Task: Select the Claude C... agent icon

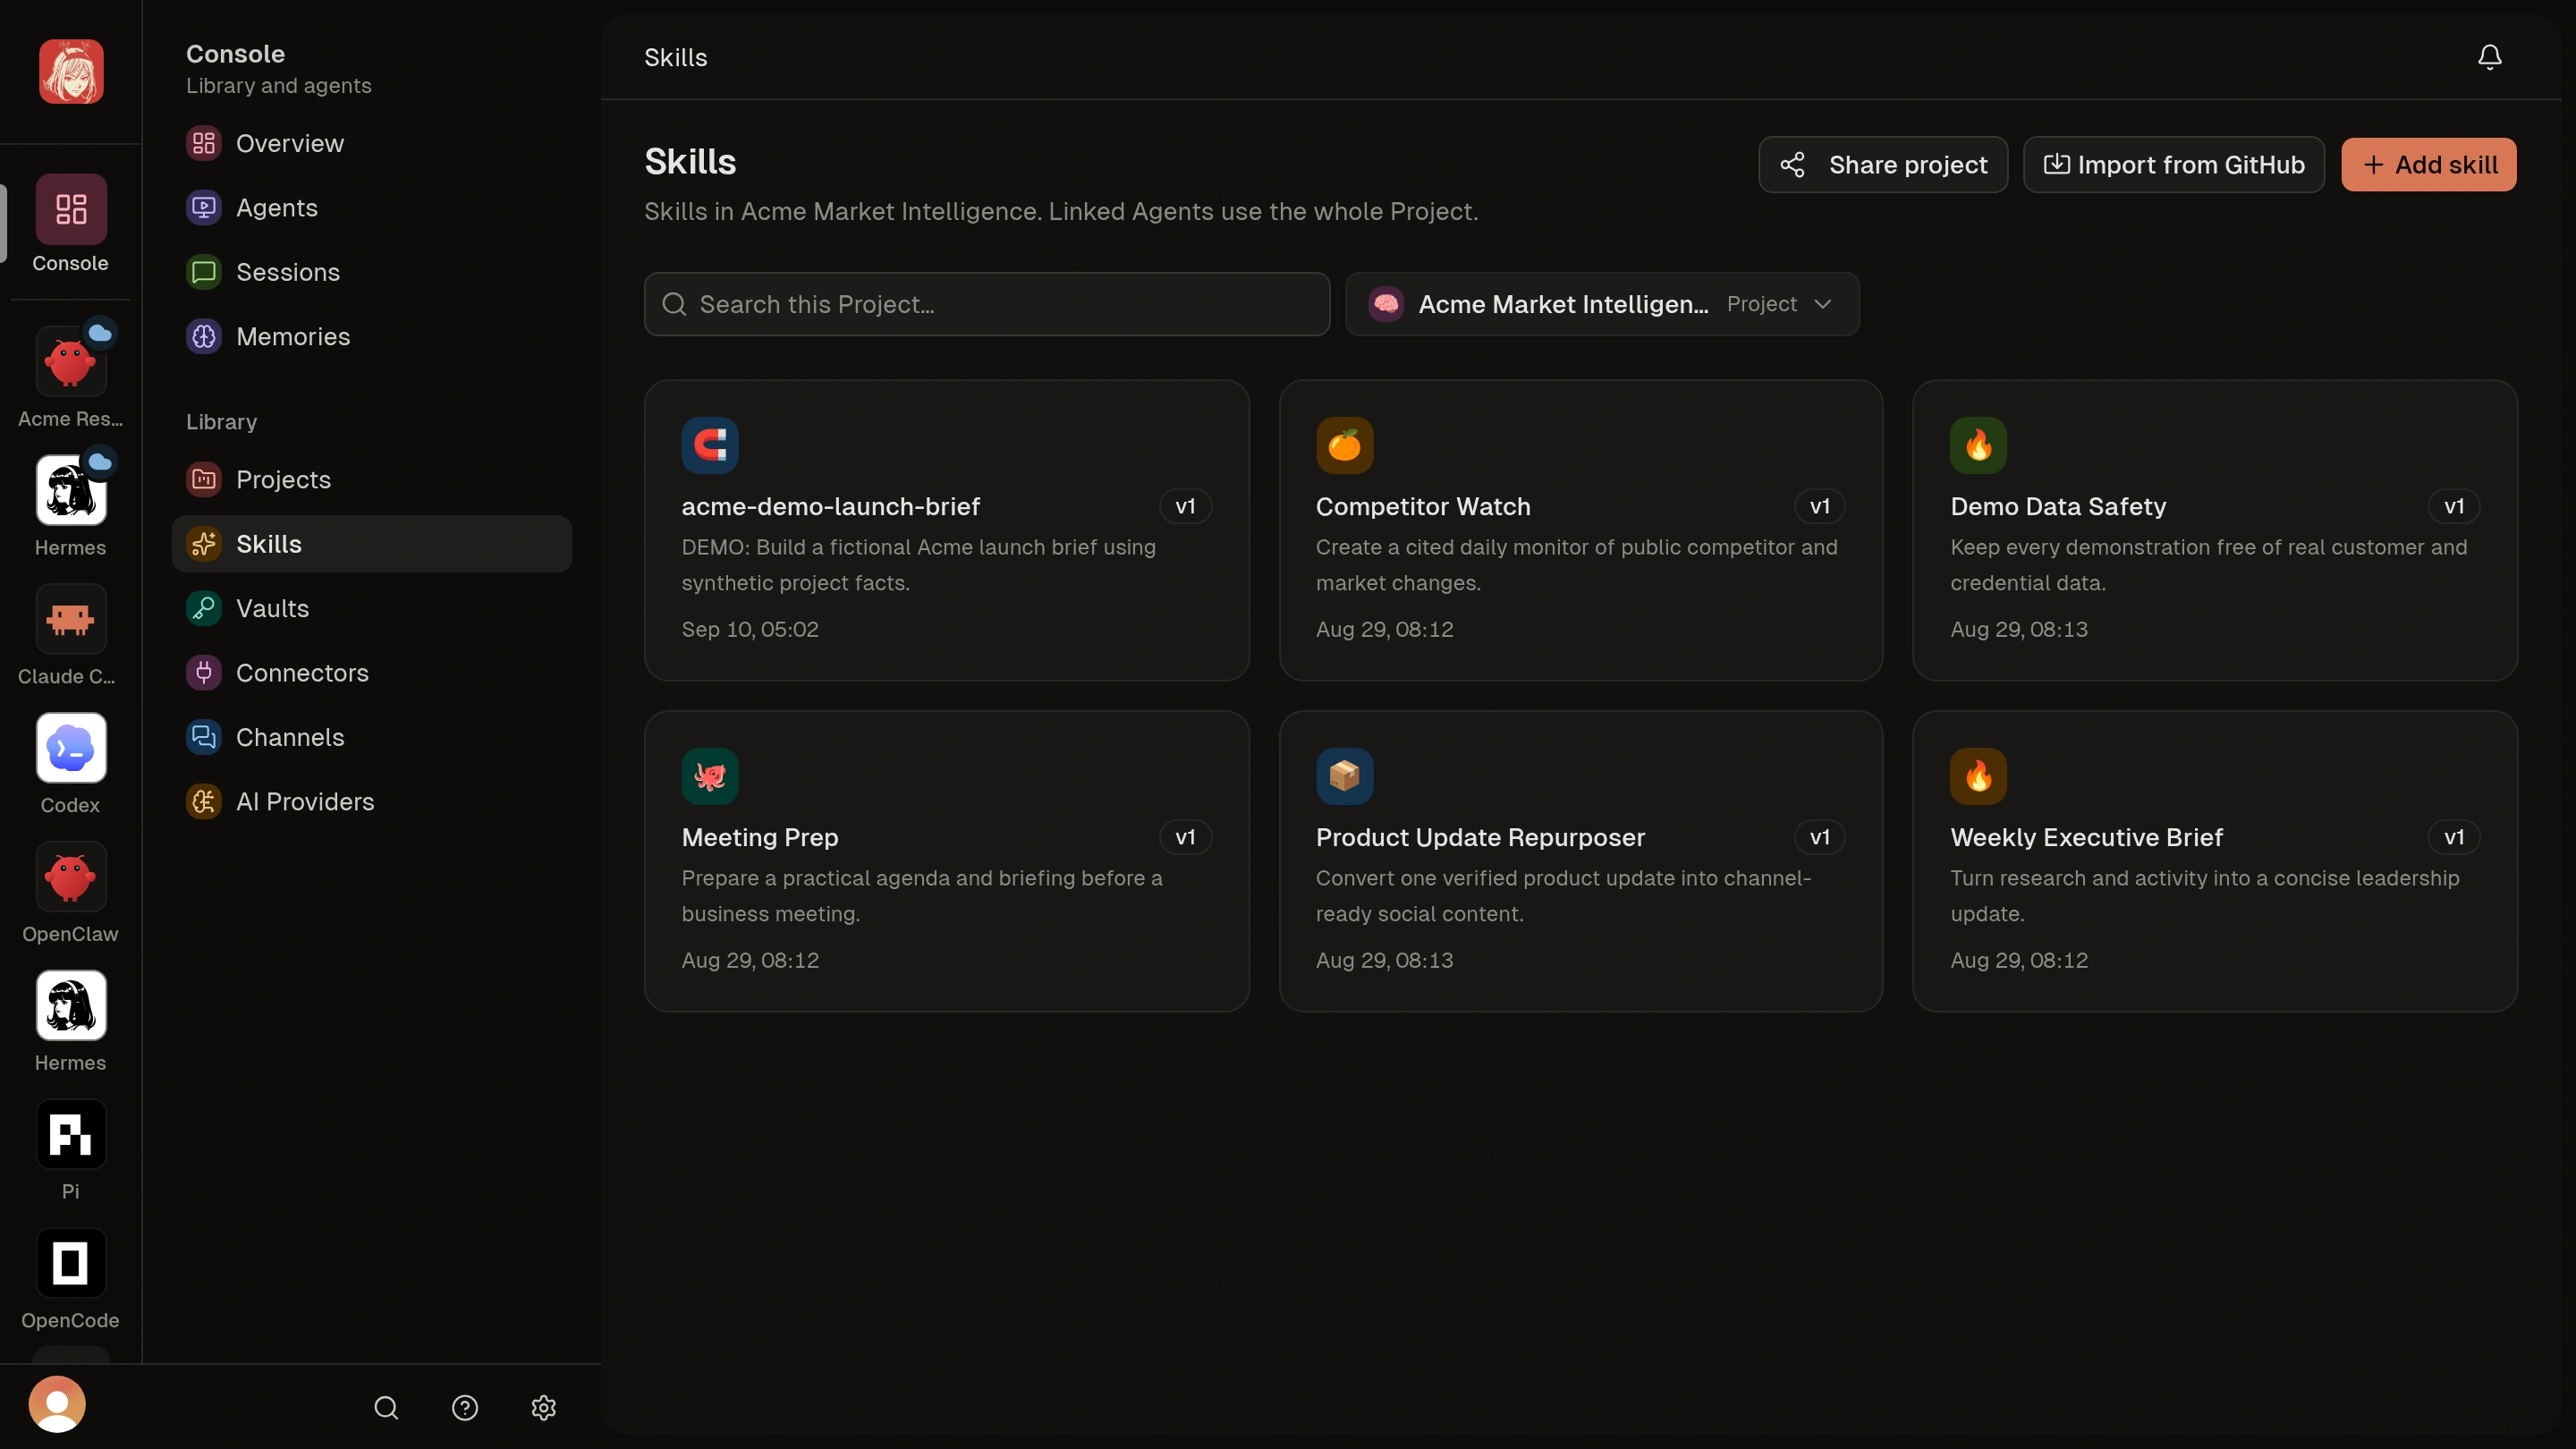Action: (x=71, y=619)
